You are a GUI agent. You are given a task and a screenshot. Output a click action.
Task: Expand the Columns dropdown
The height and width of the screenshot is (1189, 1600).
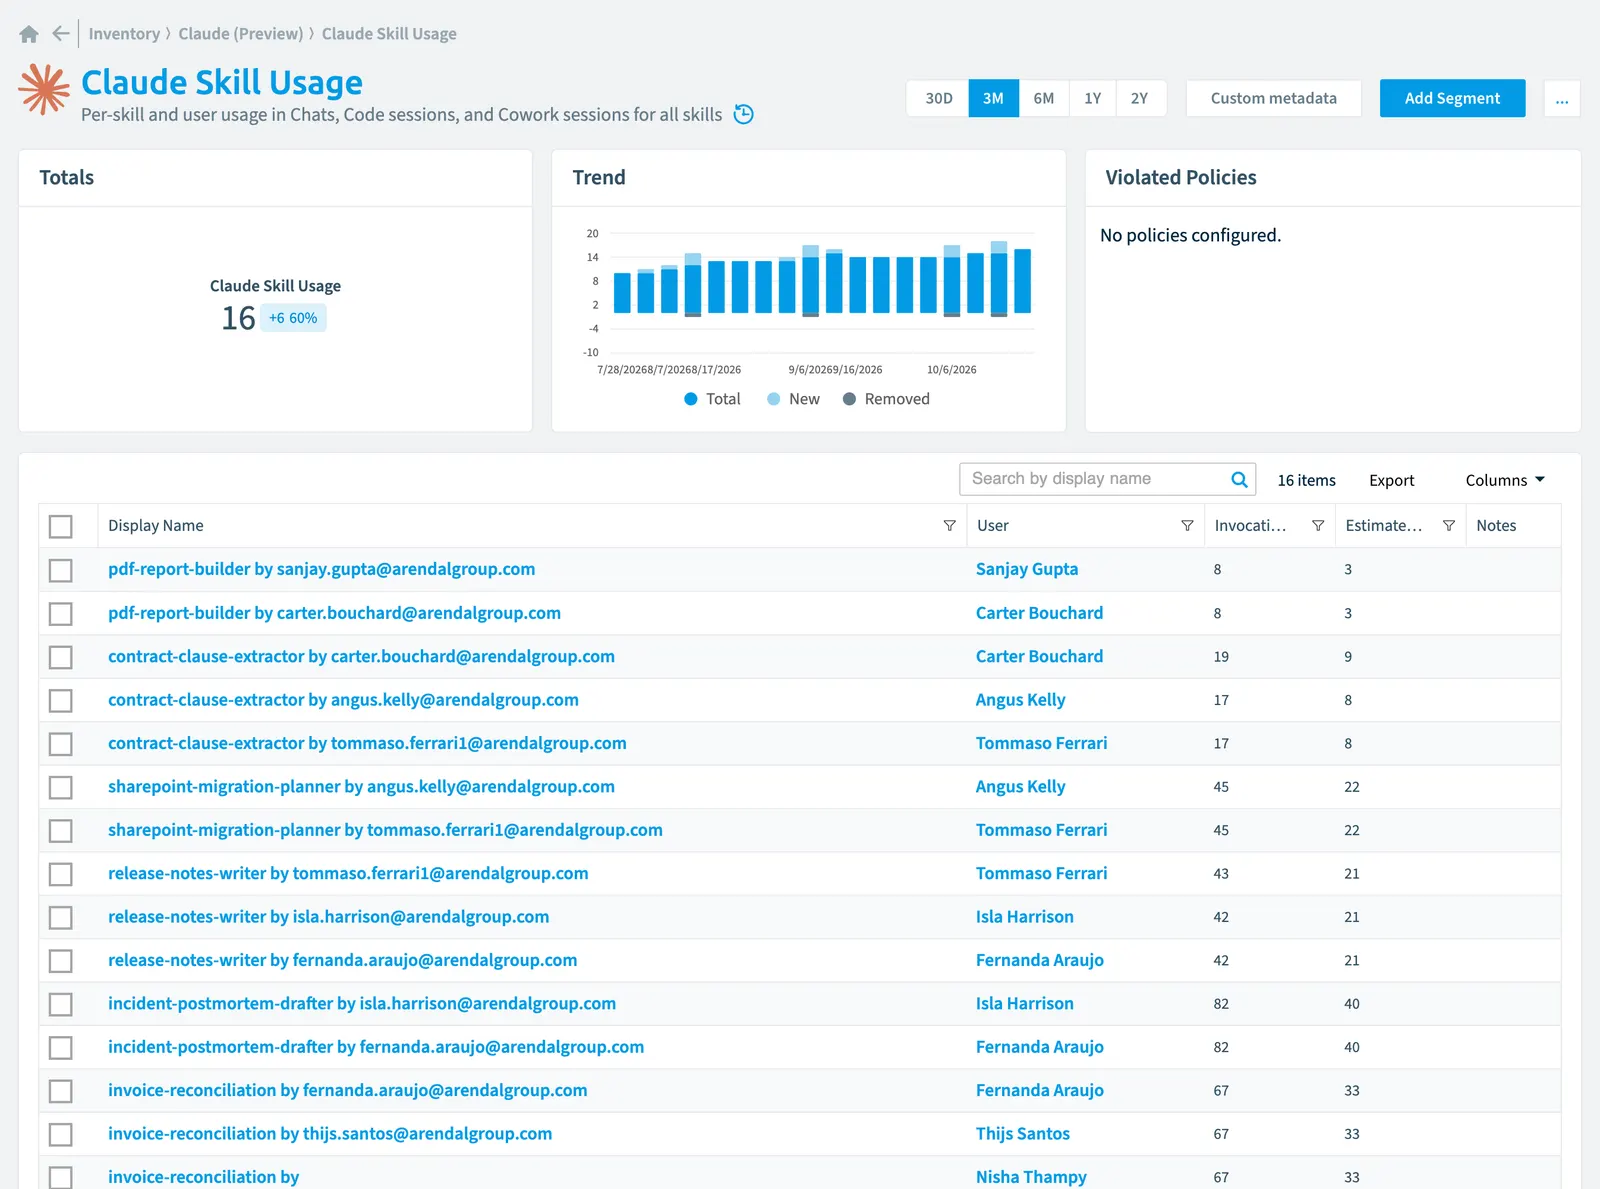[1505, 480]
